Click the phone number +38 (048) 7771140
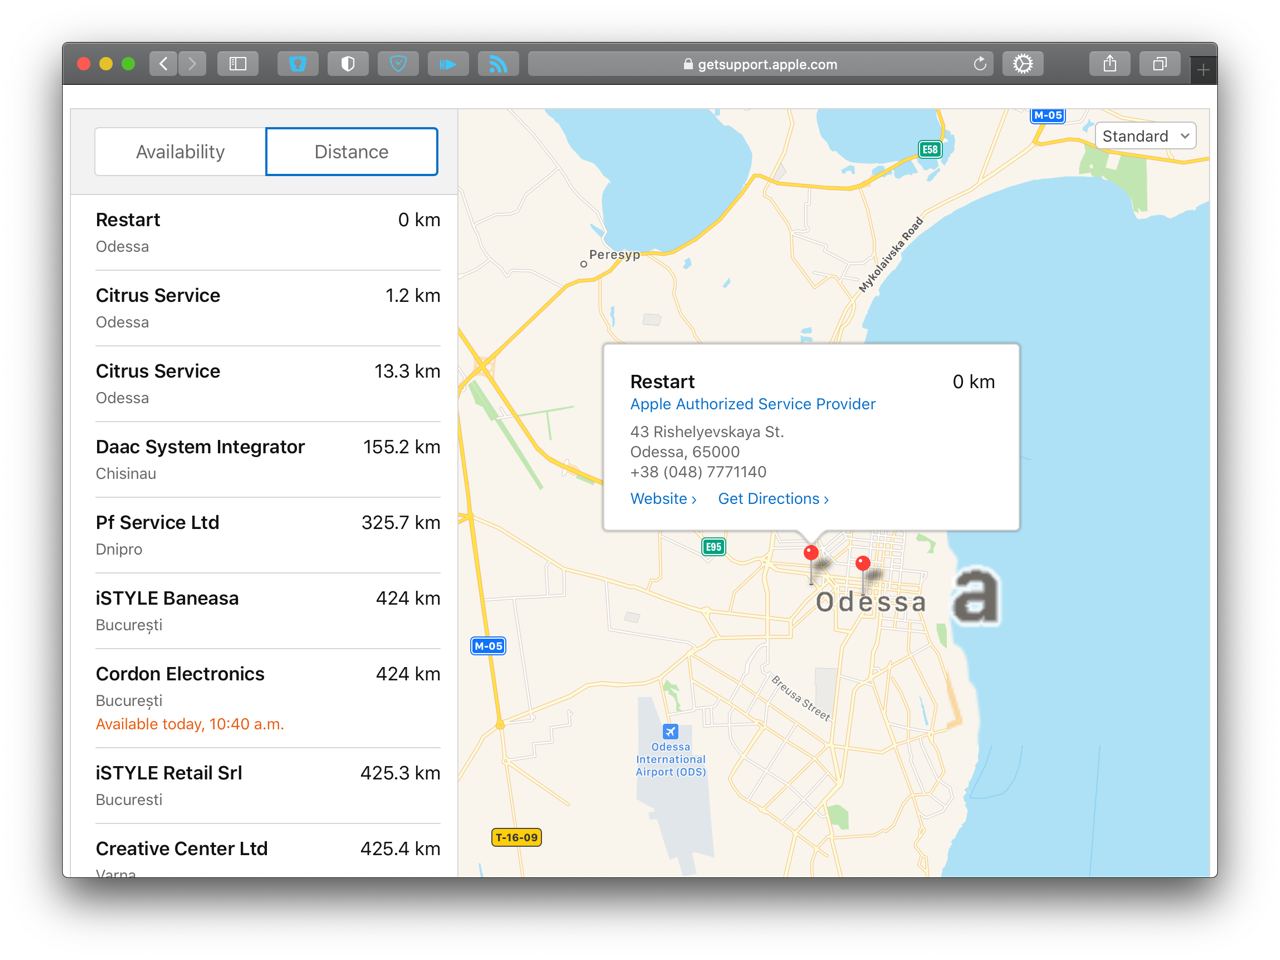 tap(698, 472)
